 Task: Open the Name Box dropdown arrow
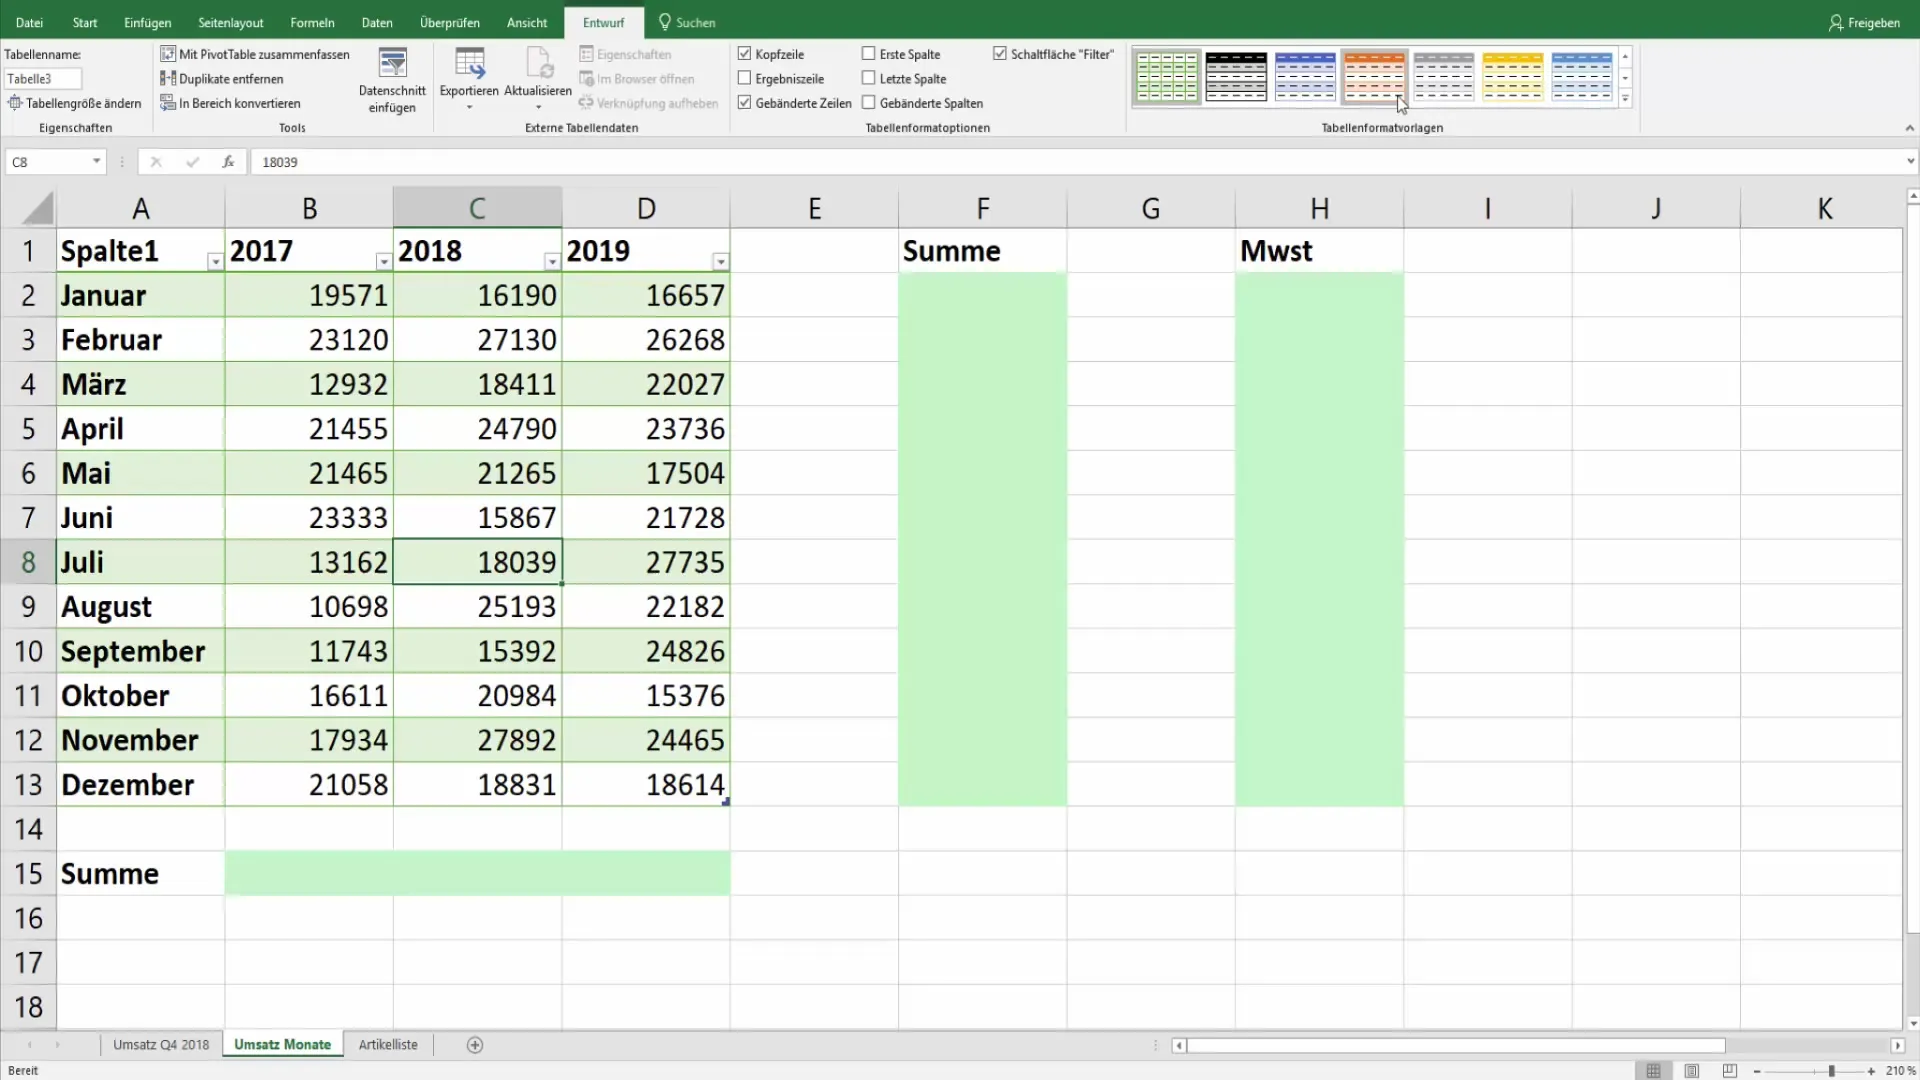(96, 161)
